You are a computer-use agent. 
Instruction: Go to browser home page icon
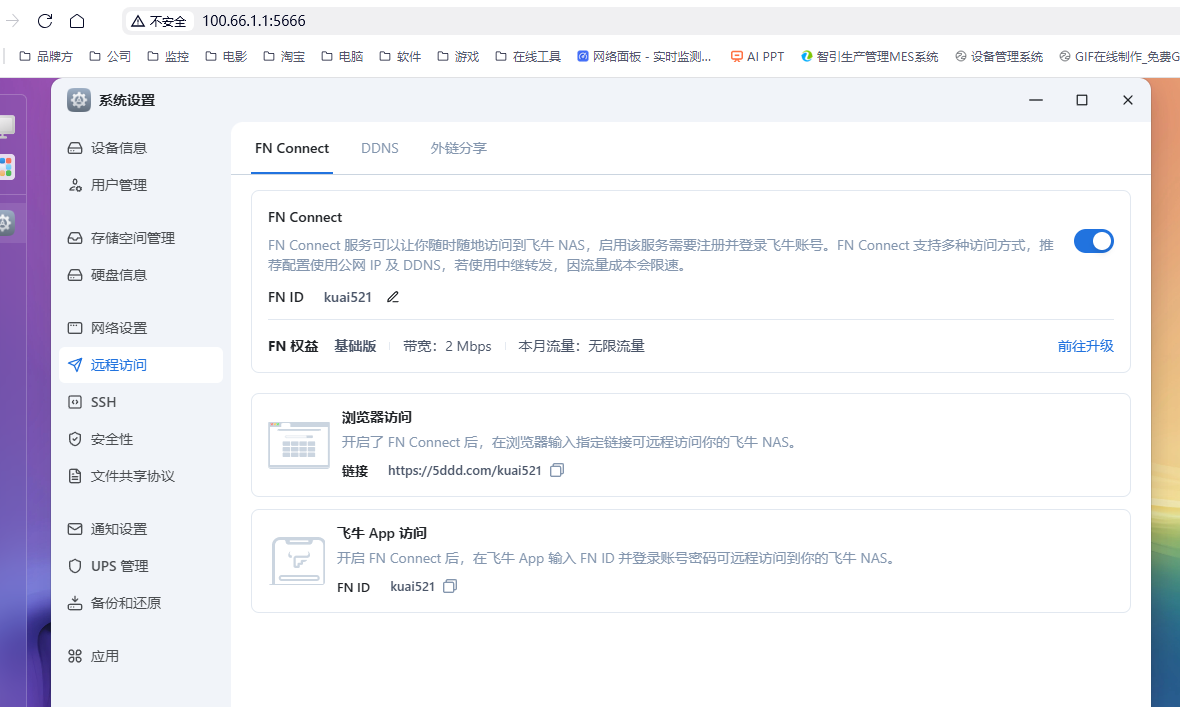[77, 21]
